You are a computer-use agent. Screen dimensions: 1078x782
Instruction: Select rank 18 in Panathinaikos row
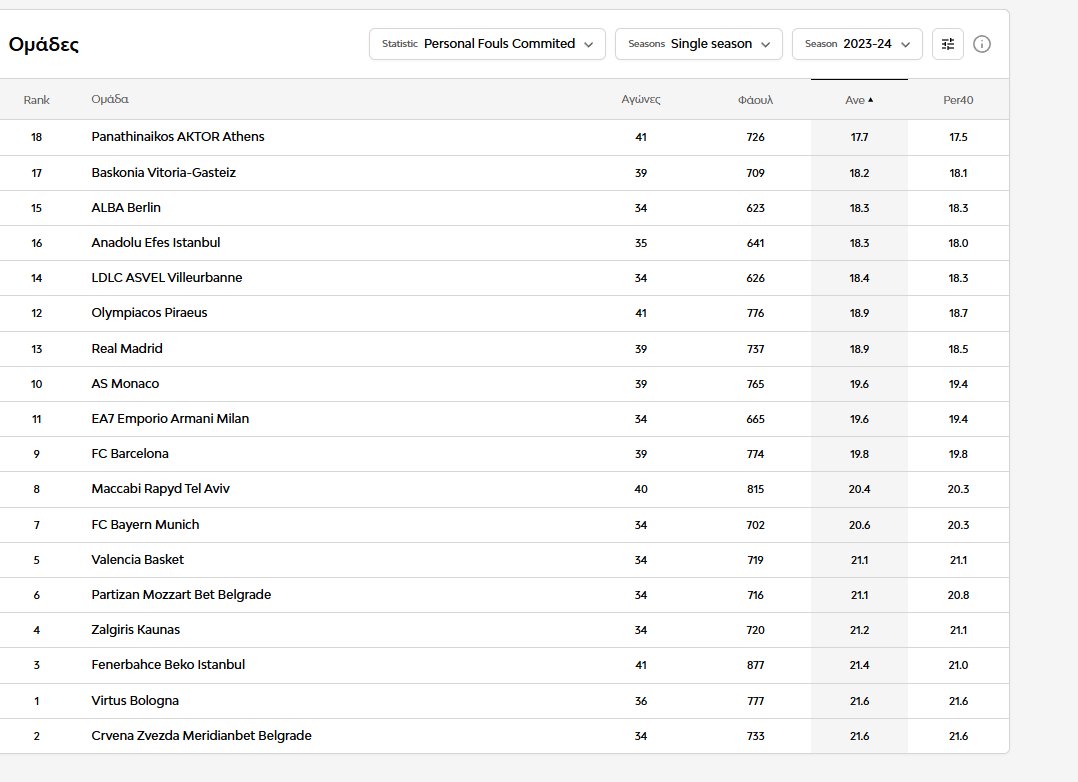pos(36,137)
